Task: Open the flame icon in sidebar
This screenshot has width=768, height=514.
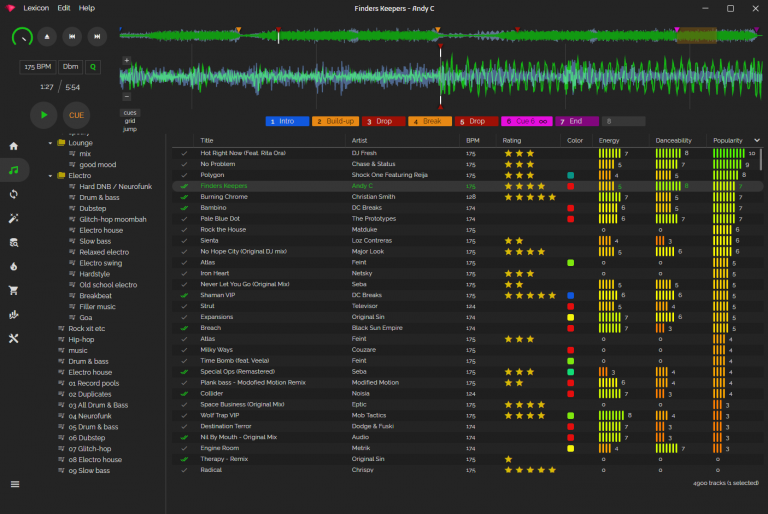Action: point(14,266)
